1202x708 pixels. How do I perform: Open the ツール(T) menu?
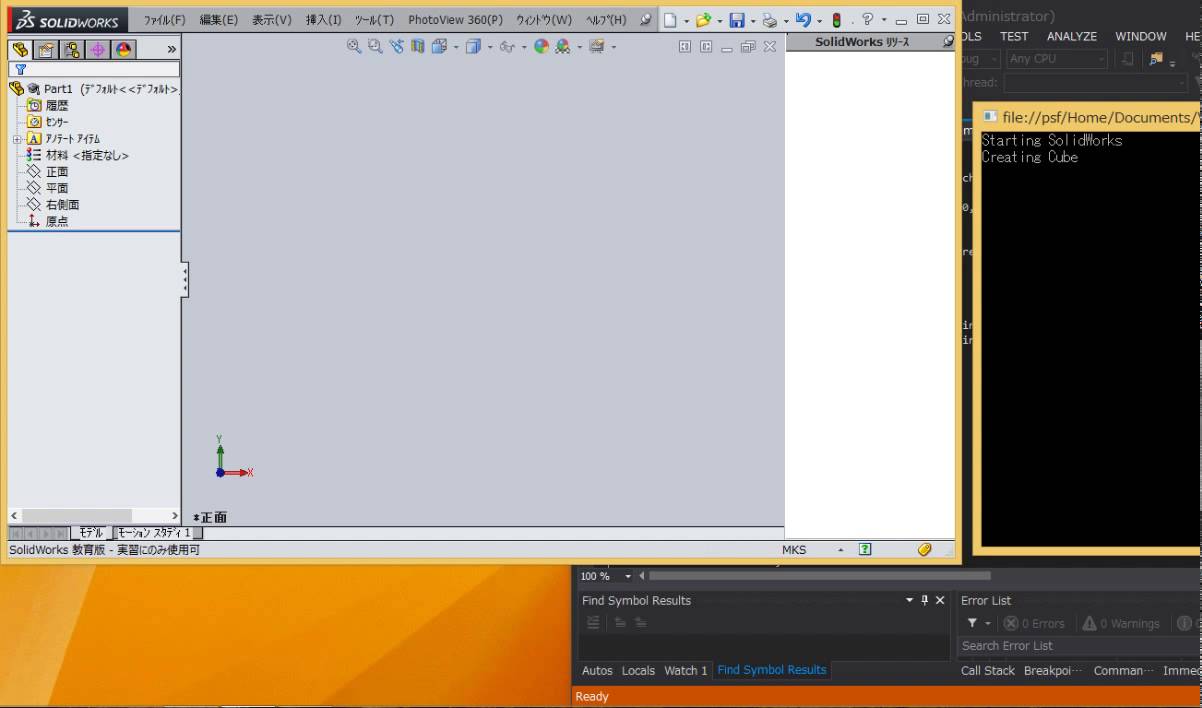[x=374, y=20]
